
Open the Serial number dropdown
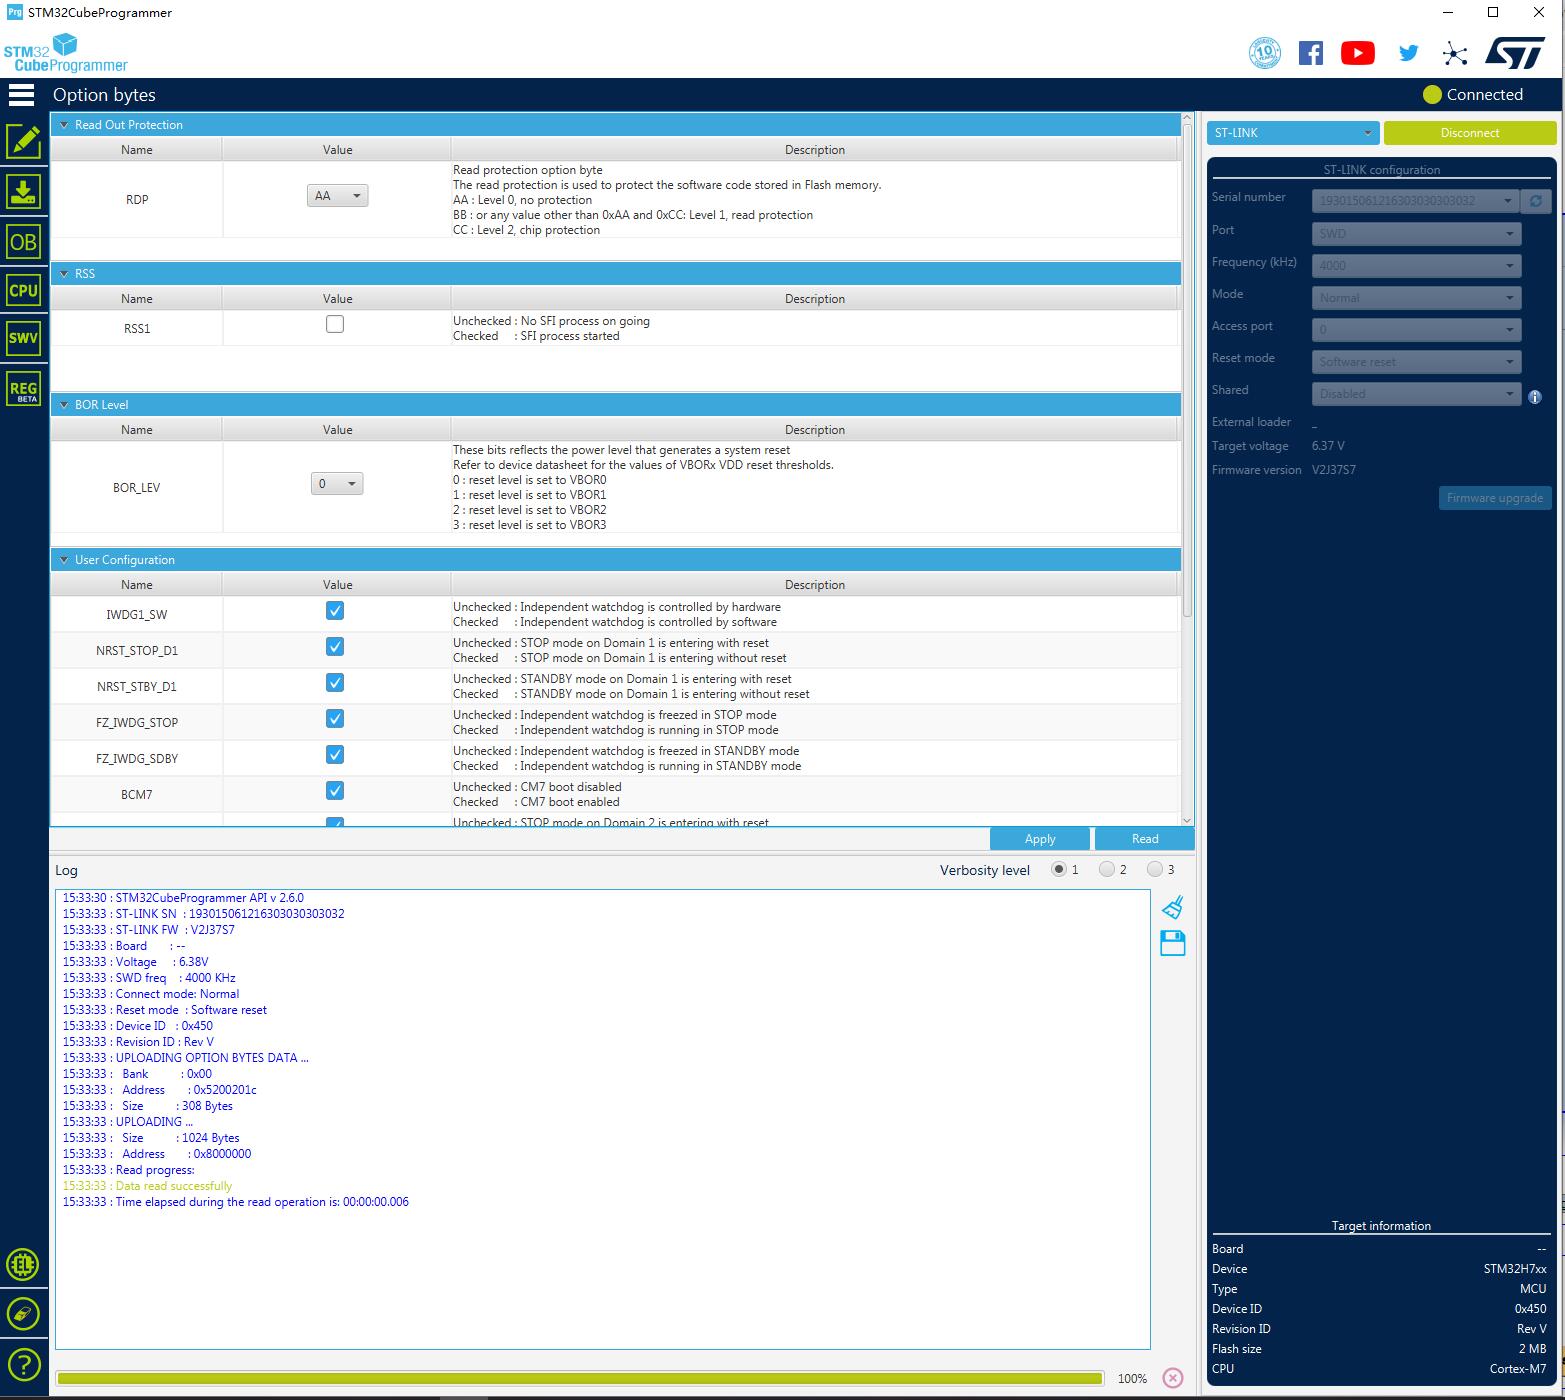tap(1416, 201)
